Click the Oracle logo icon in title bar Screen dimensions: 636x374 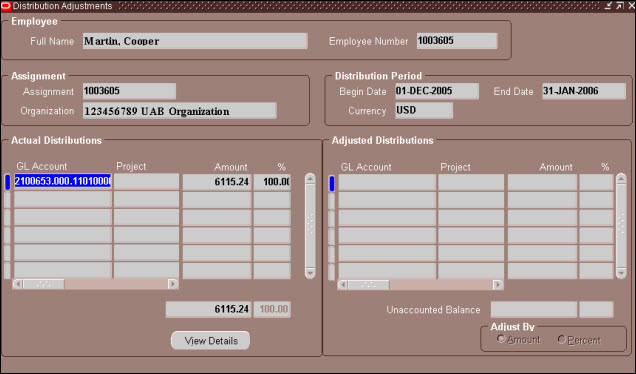pos(6,6)
